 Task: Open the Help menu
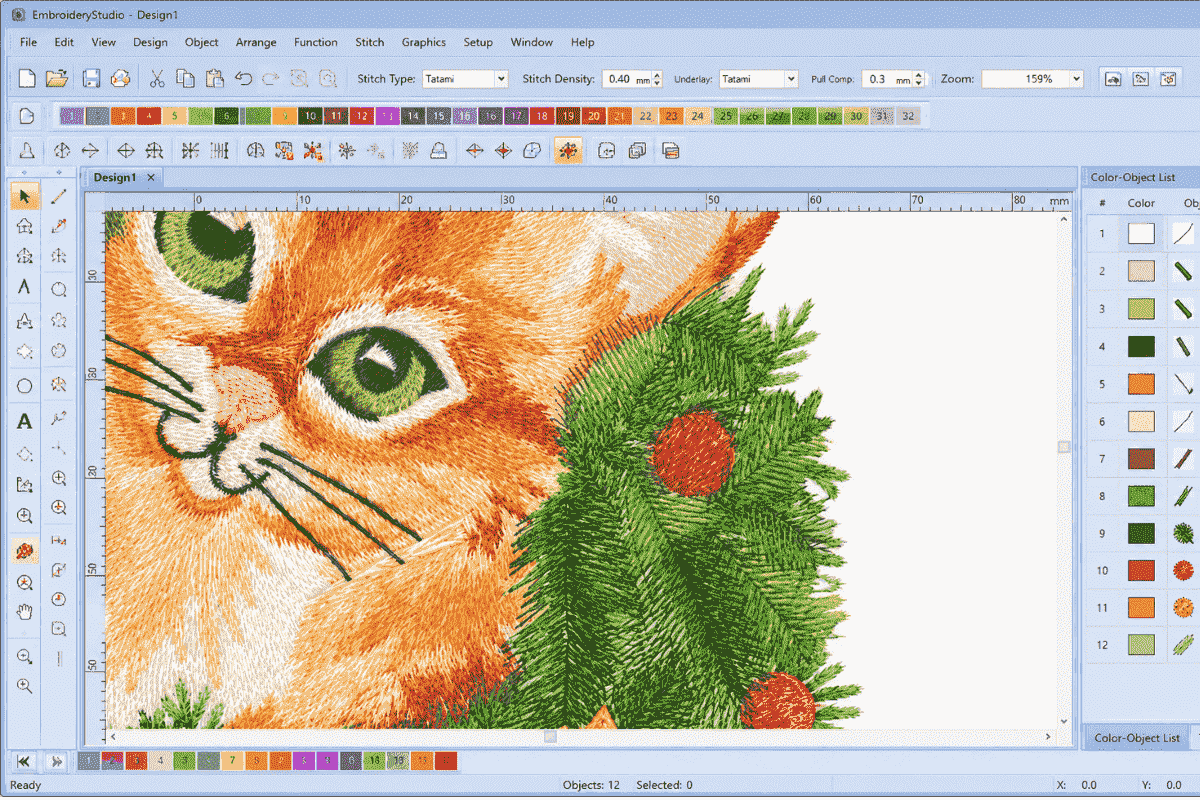pyautogui.click(x=583, y=42)
